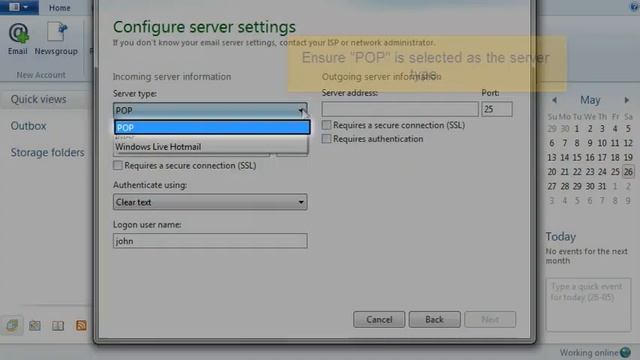Click the outgoing Port field
The image size is (640, 360).
pos(497,109)
